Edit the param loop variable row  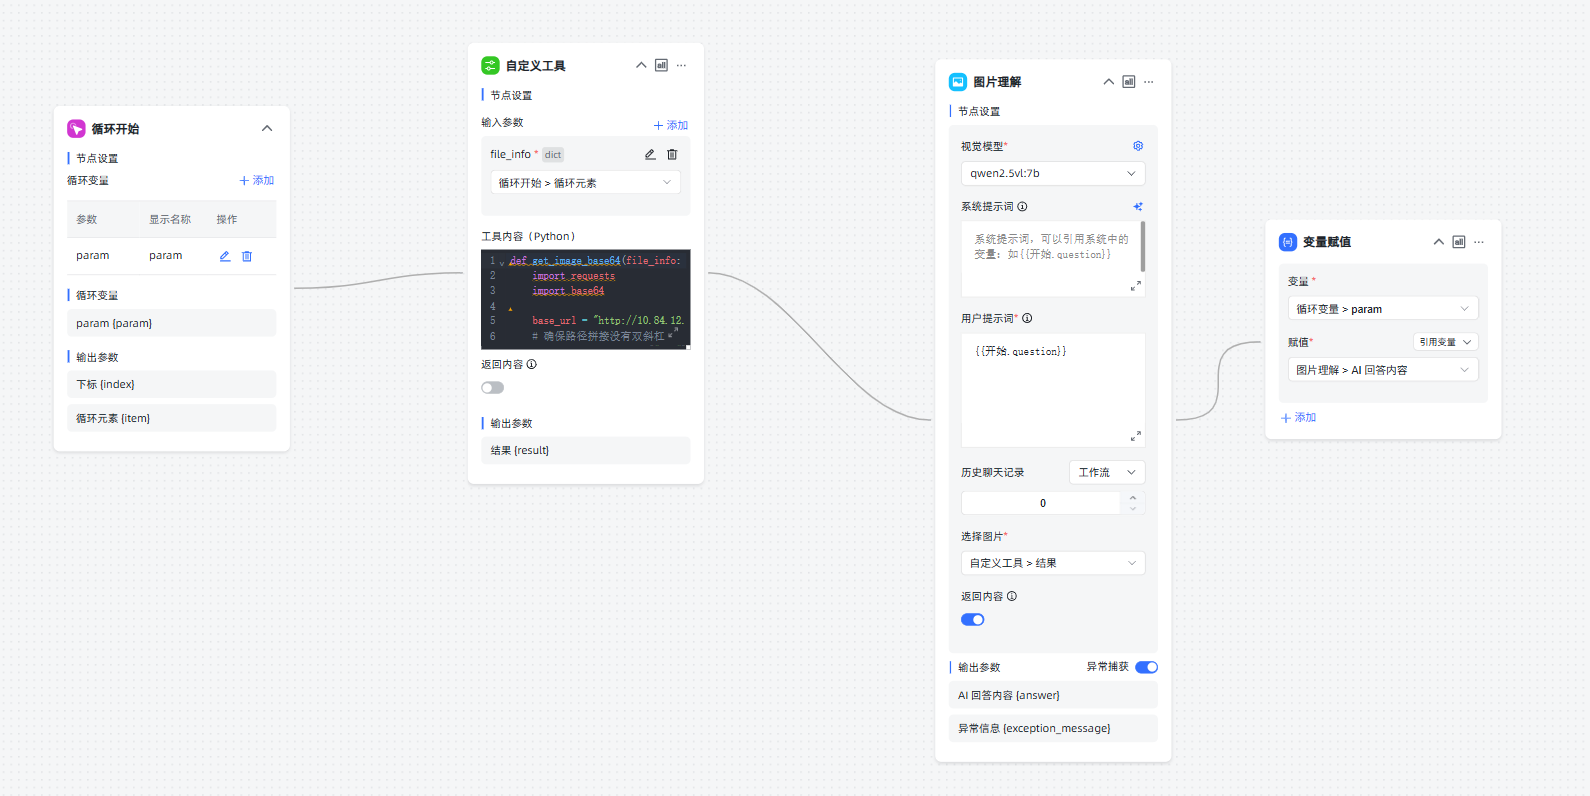(225, 256)
